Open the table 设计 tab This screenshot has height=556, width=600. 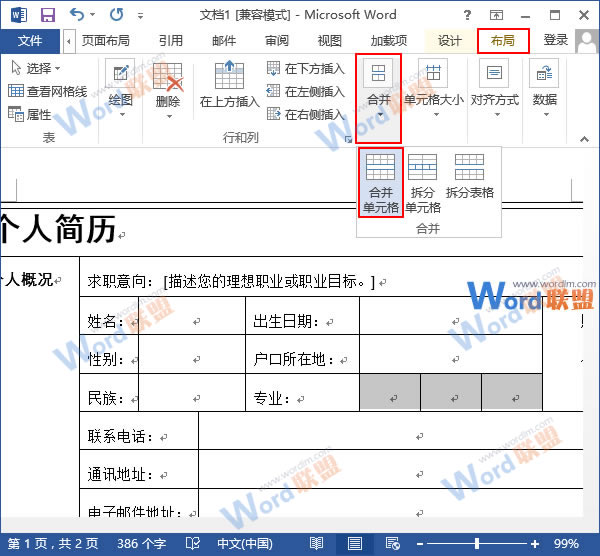tap(450, 41)
